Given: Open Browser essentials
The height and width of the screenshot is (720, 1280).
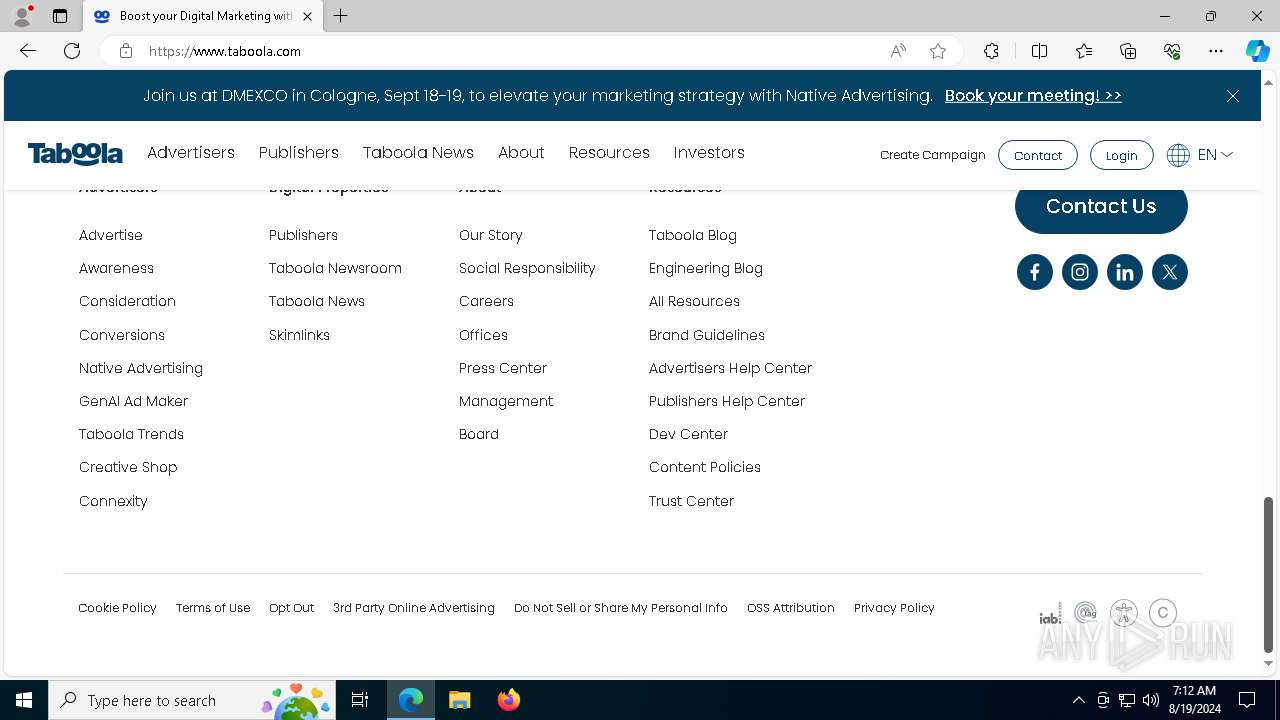Looking at the screenshot, I should coord(1172,51).
